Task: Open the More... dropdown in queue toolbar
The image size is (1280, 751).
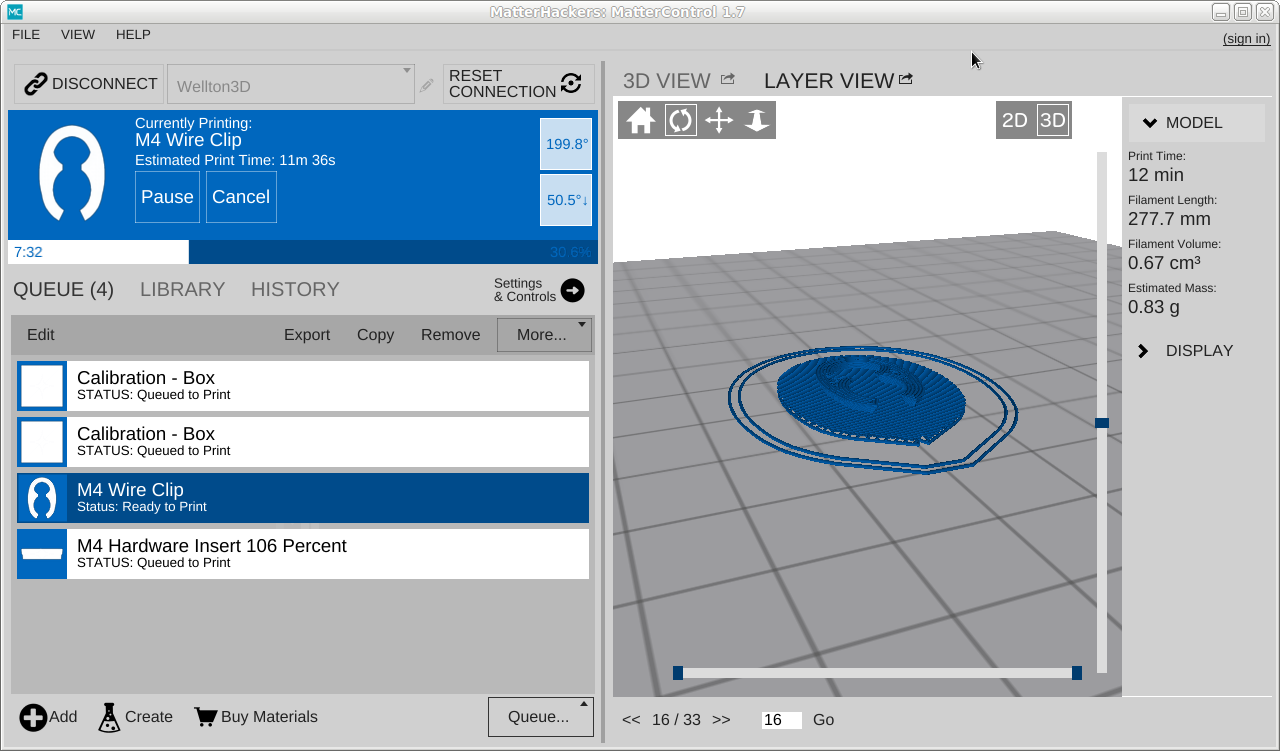Action: pyautogui.click(x=543, y=335)
